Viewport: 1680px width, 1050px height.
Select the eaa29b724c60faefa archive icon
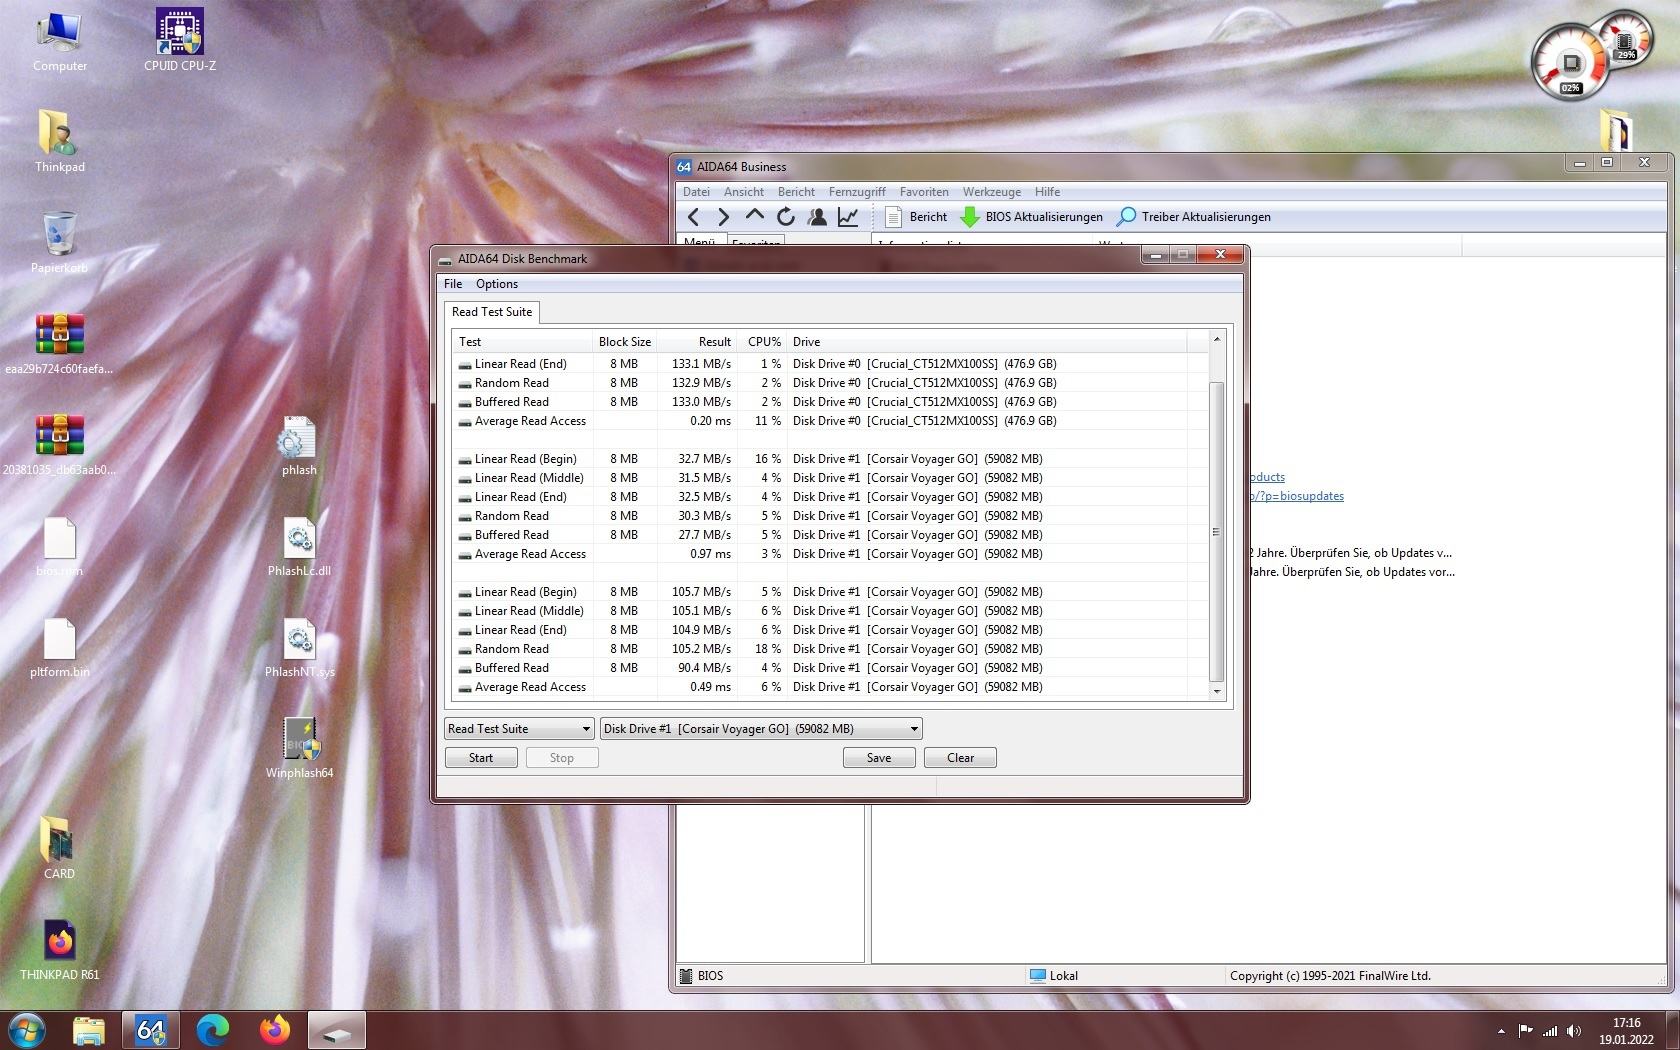(x=60, y=344)
